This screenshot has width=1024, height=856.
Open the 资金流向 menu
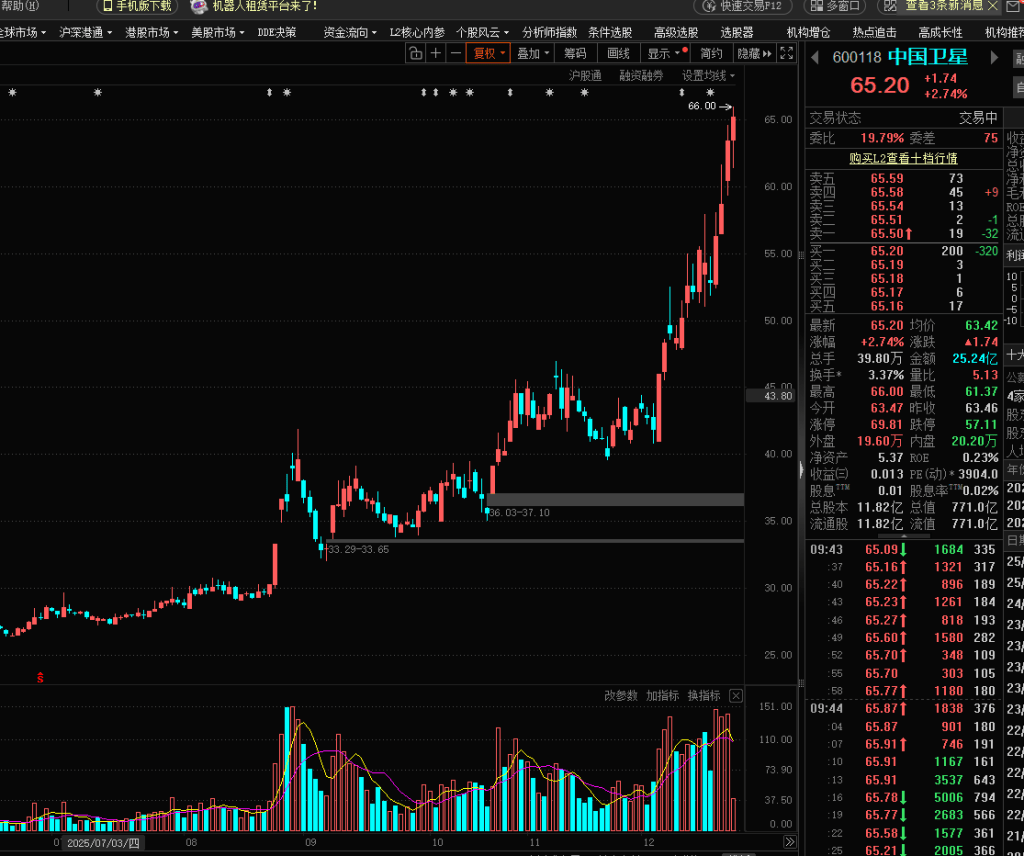(348, 32)
